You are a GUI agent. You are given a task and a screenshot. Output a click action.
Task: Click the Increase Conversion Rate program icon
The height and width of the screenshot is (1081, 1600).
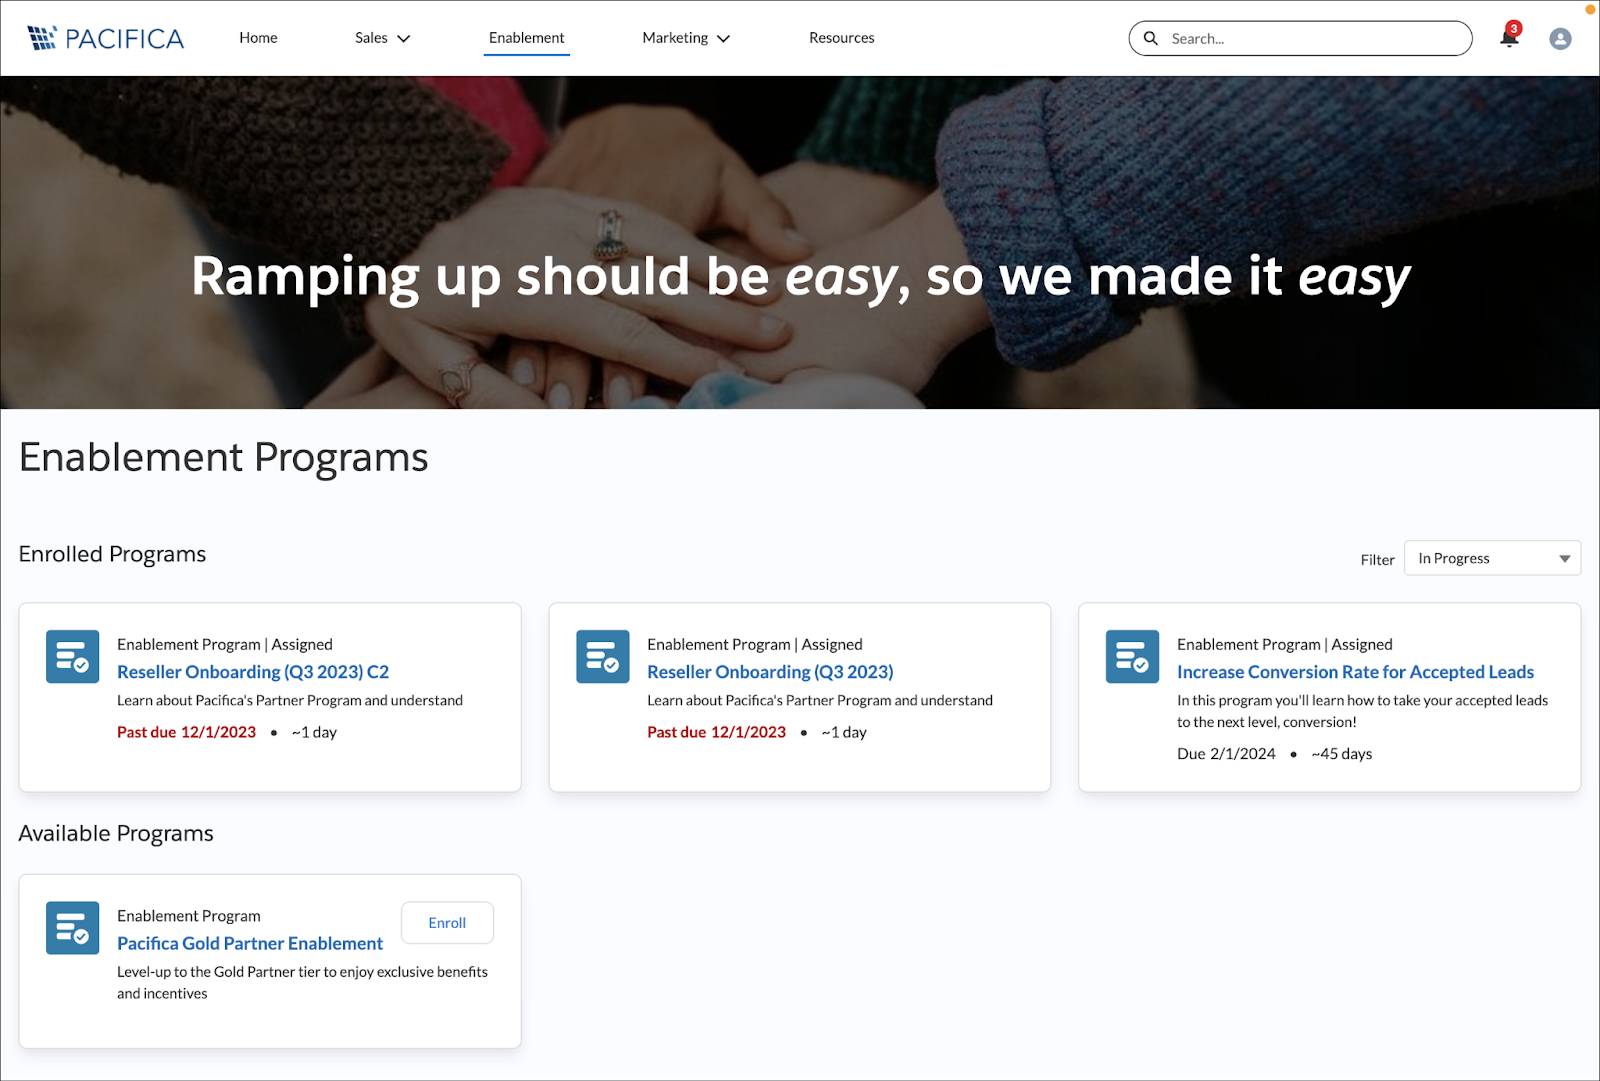coord(1132,656)
